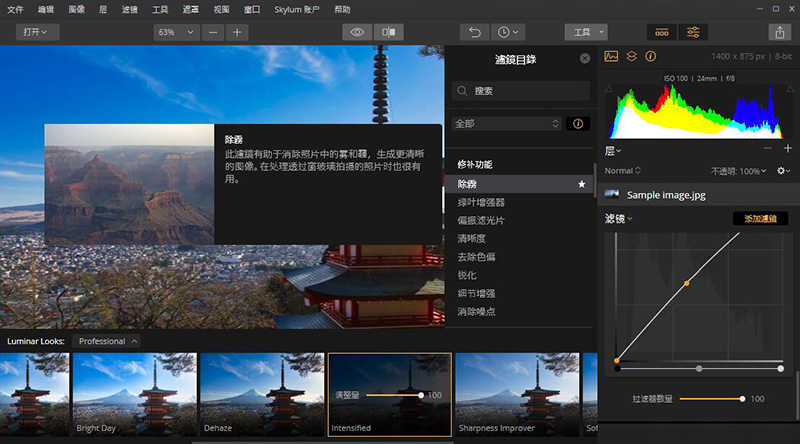Show the layers panel icon

631,56
